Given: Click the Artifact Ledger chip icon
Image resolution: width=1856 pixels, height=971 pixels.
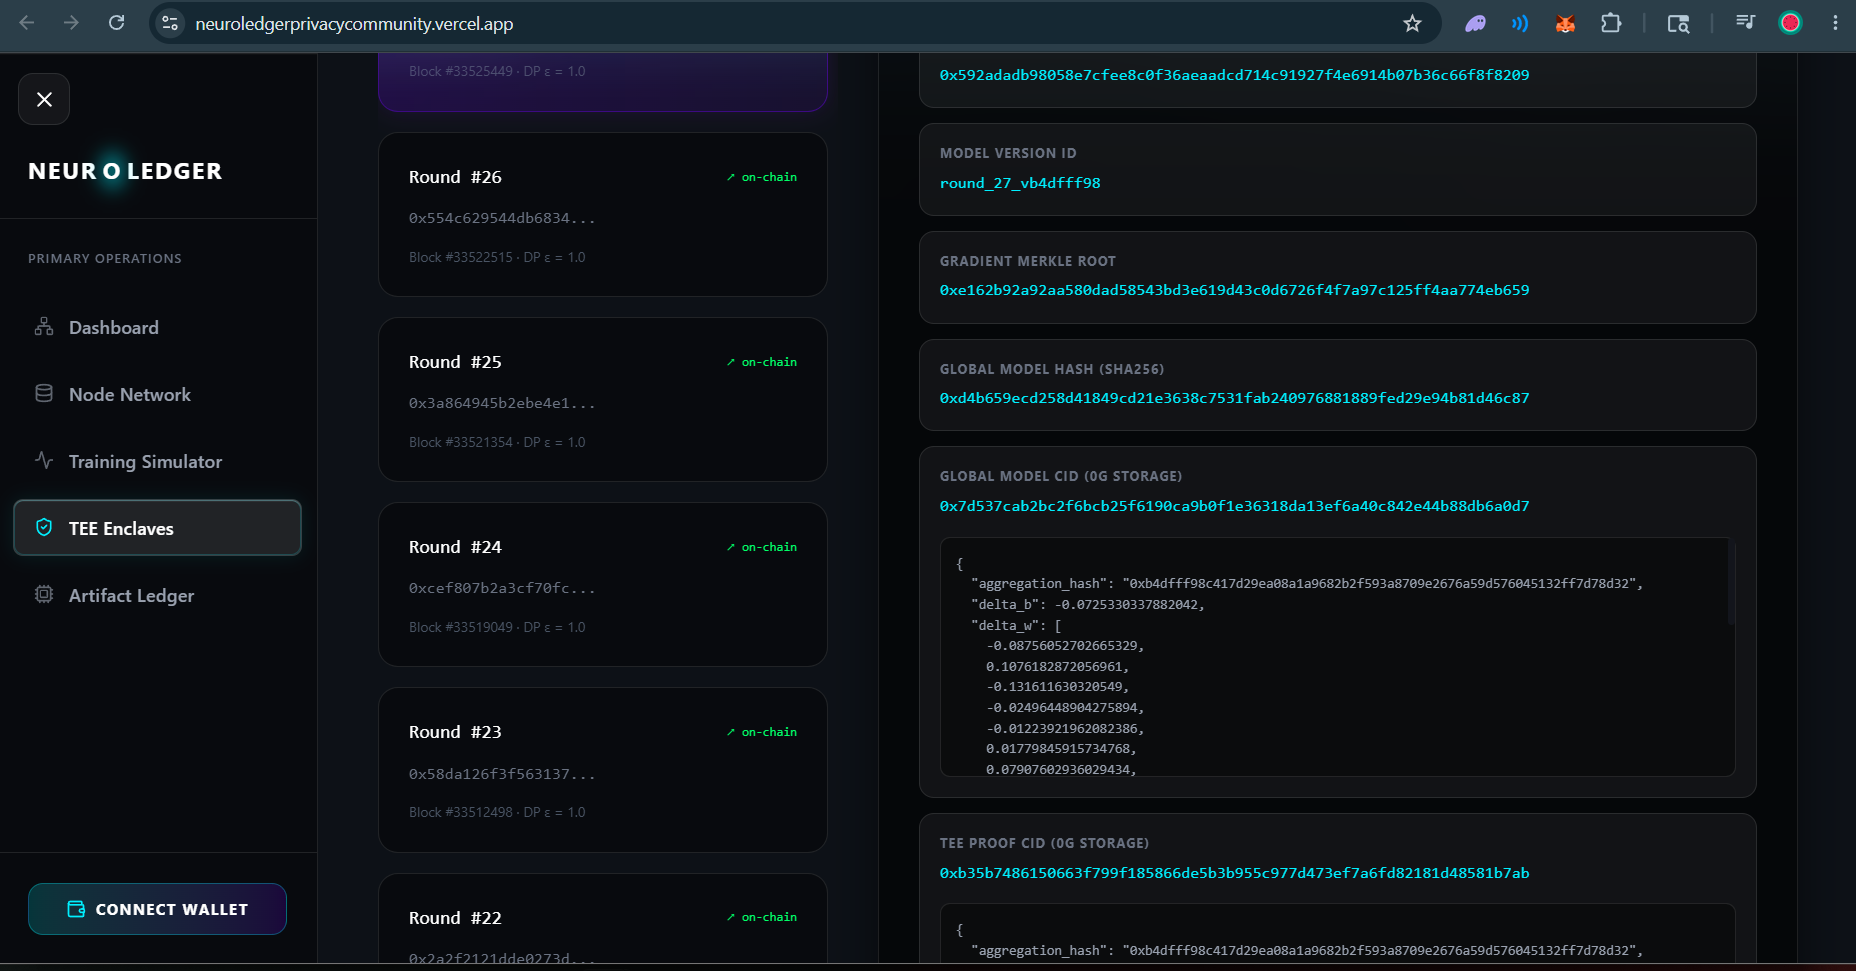Looking at the screenshot, I should 44,595.
